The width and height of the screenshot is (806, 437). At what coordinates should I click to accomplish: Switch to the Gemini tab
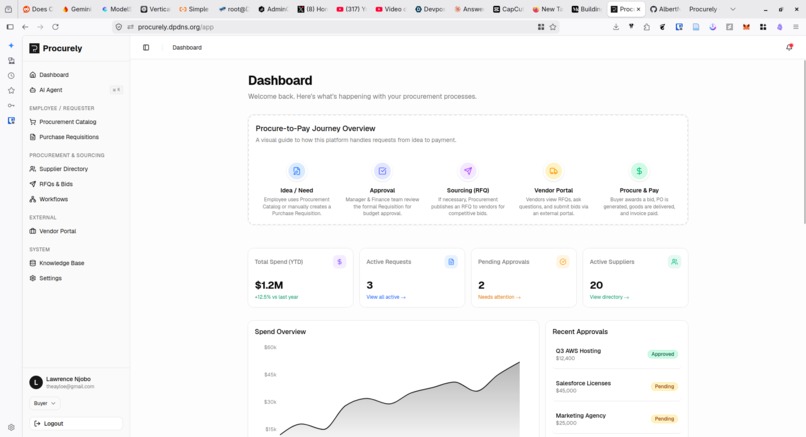77,9
